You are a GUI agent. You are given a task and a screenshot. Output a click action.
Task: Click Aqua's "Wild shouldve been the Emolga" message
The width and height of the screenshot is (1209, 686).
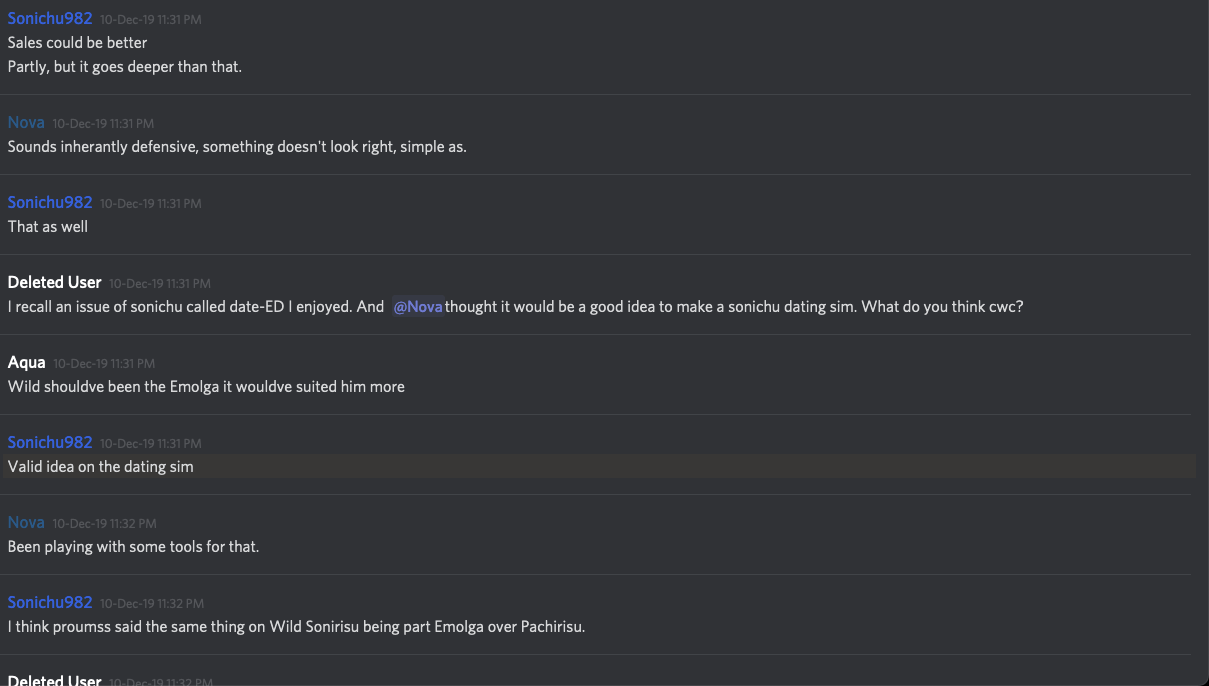click(x=206, y=387)
